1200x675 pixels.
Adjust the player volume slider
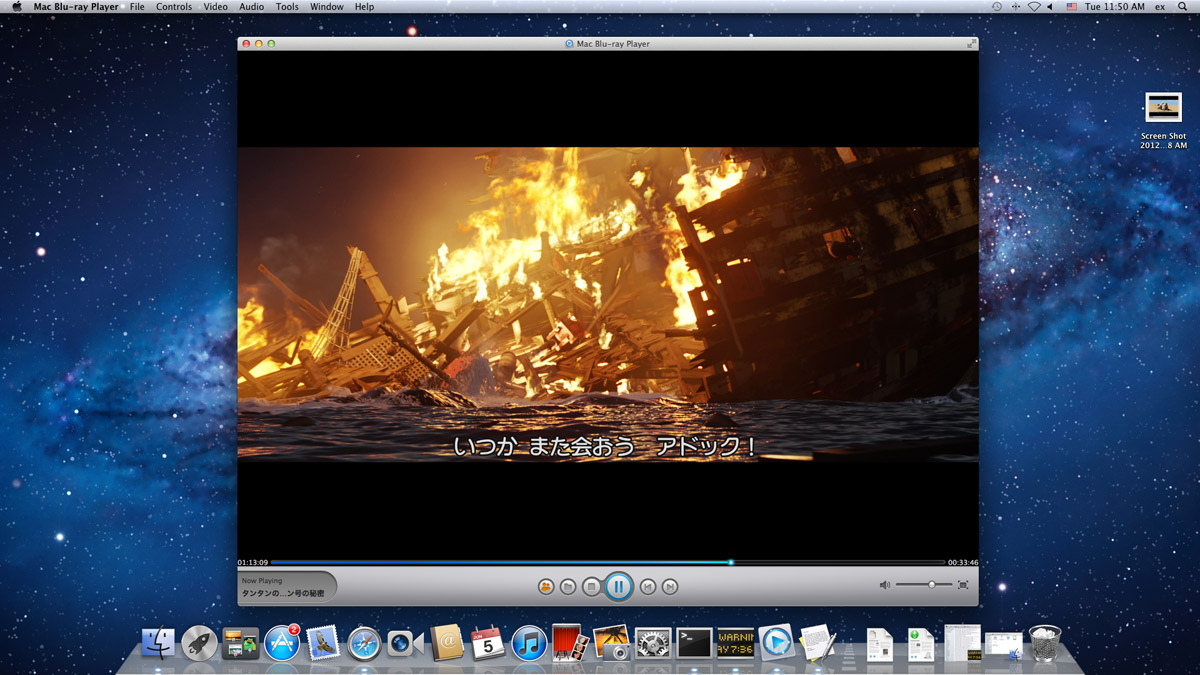(932, 585)
